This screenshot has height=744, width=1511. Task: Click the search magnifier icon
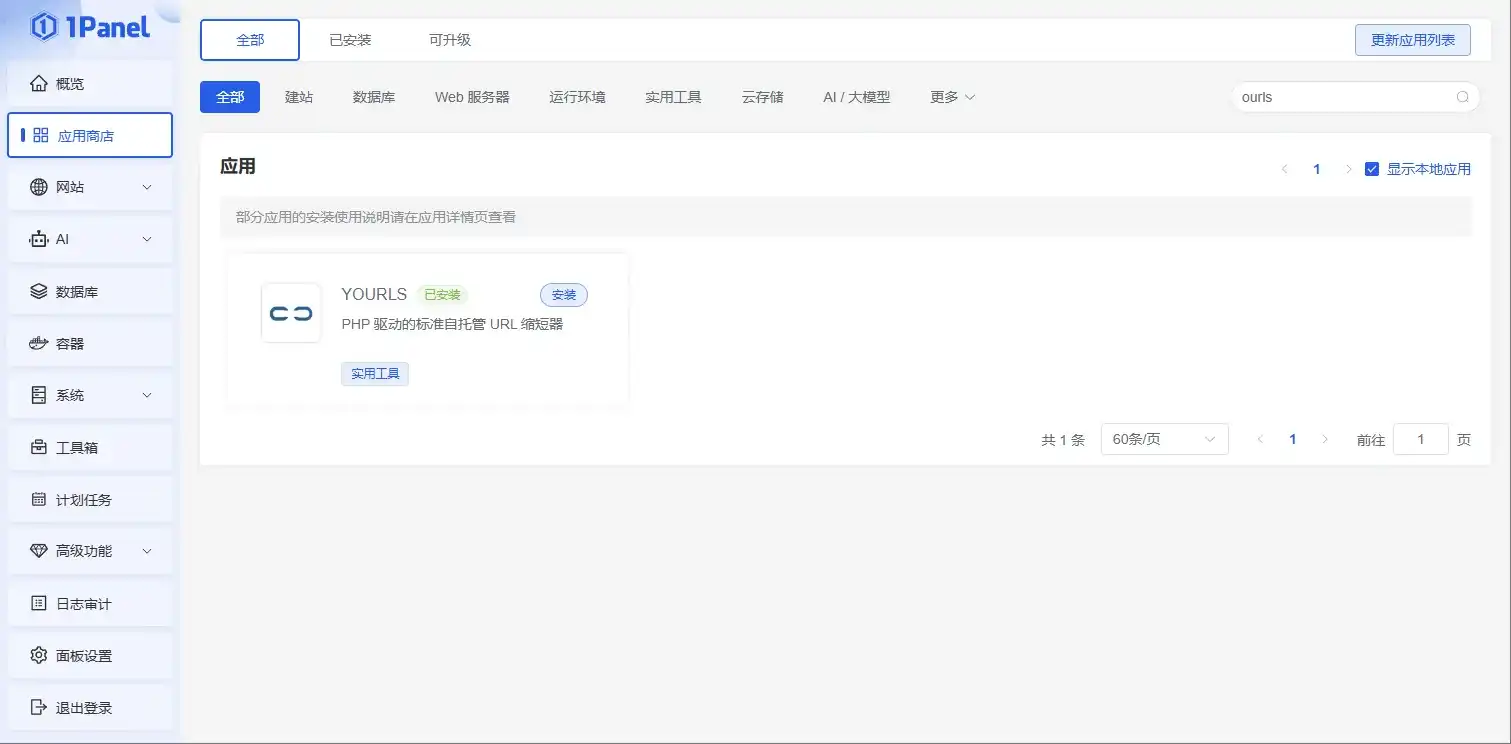[1462, 97]
